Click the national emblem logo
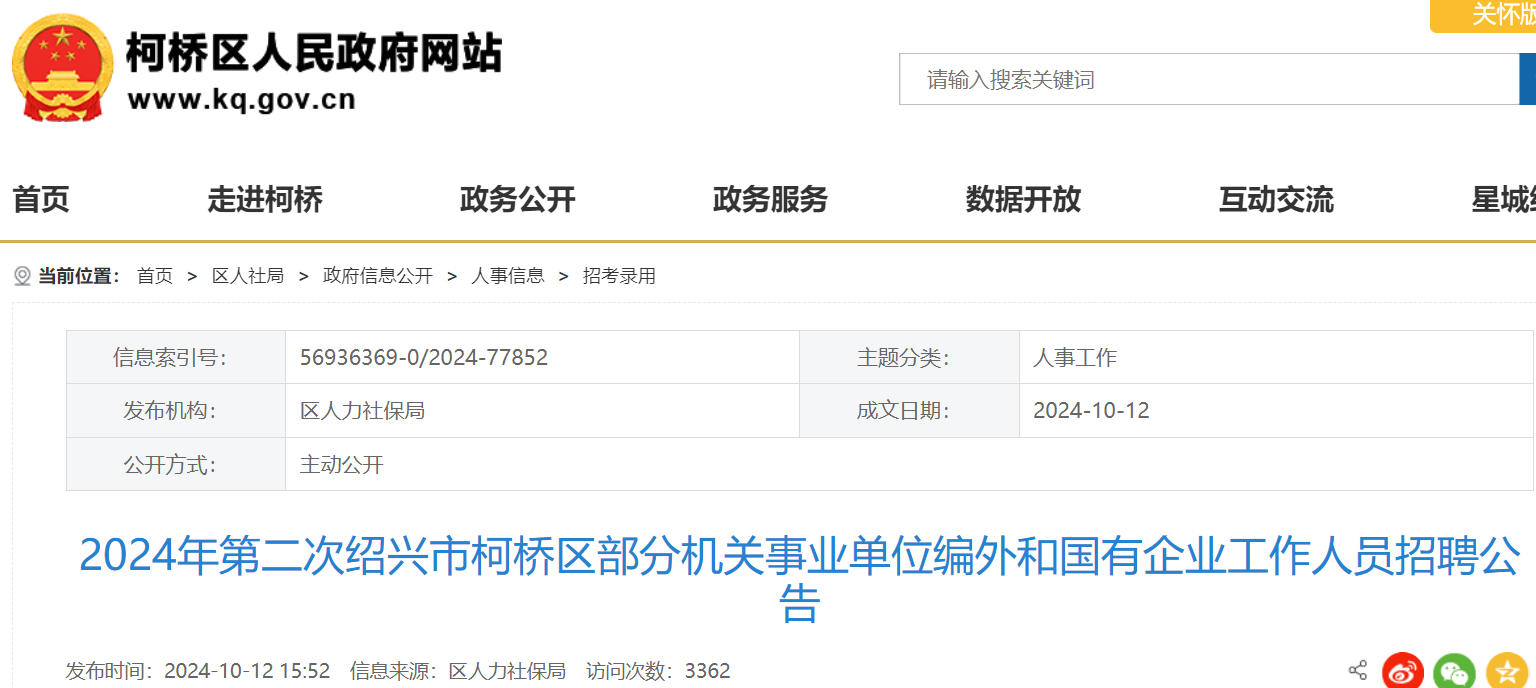 (x=62, y=68)
